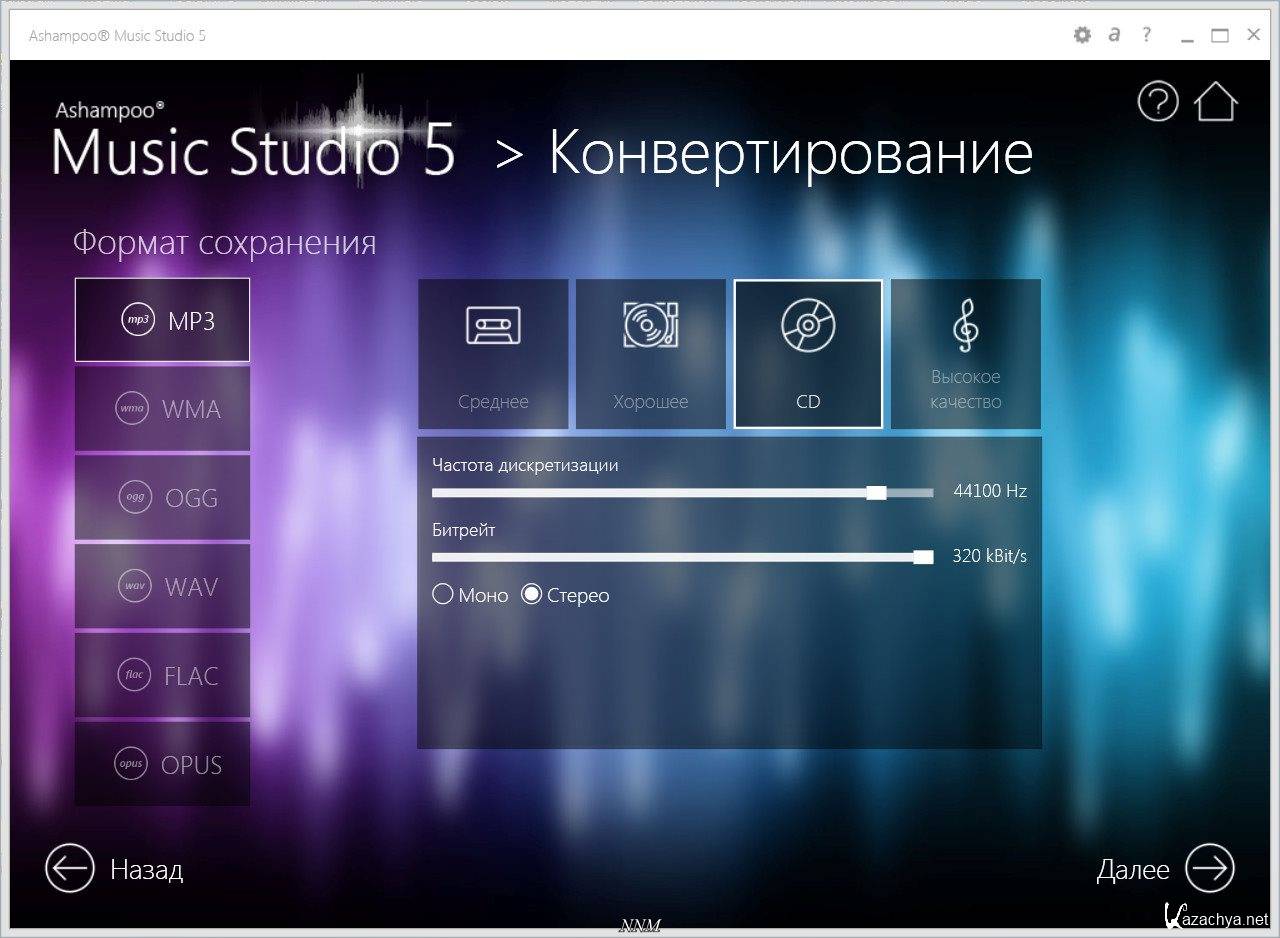Viewport: 1280px width, 938px height.
Task: Pick the FLAC format tile
Action: (x=162, y=675)
